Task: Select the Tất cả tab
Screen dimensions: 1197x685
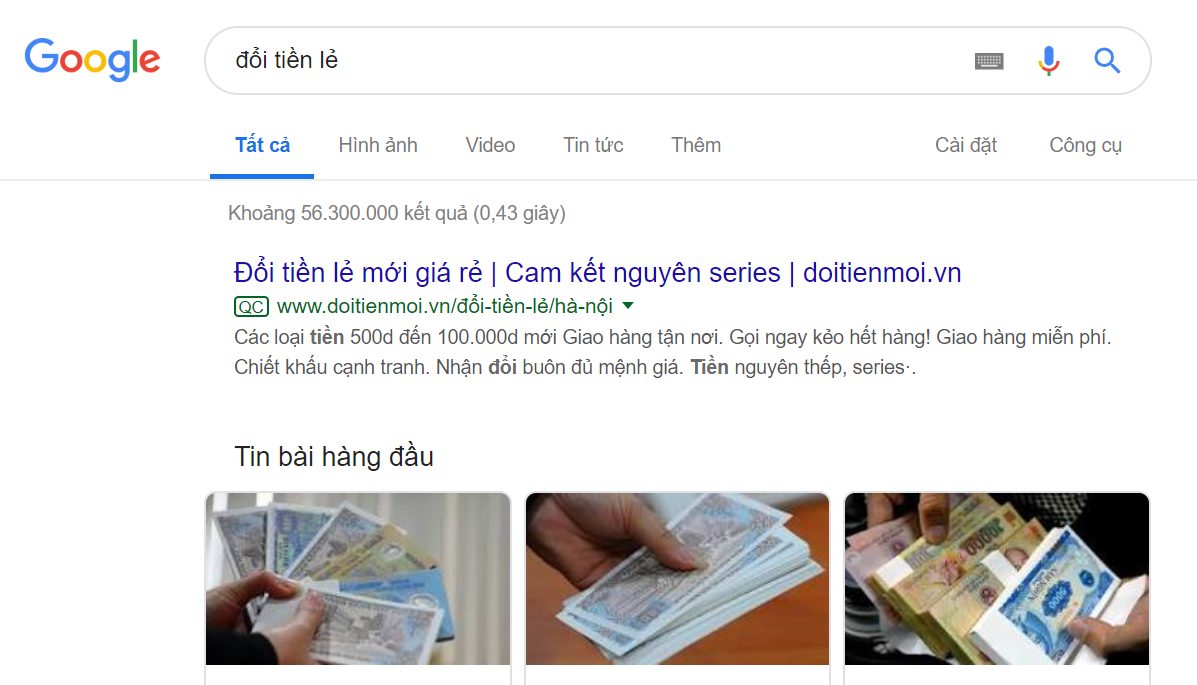Action: point(262,145)
